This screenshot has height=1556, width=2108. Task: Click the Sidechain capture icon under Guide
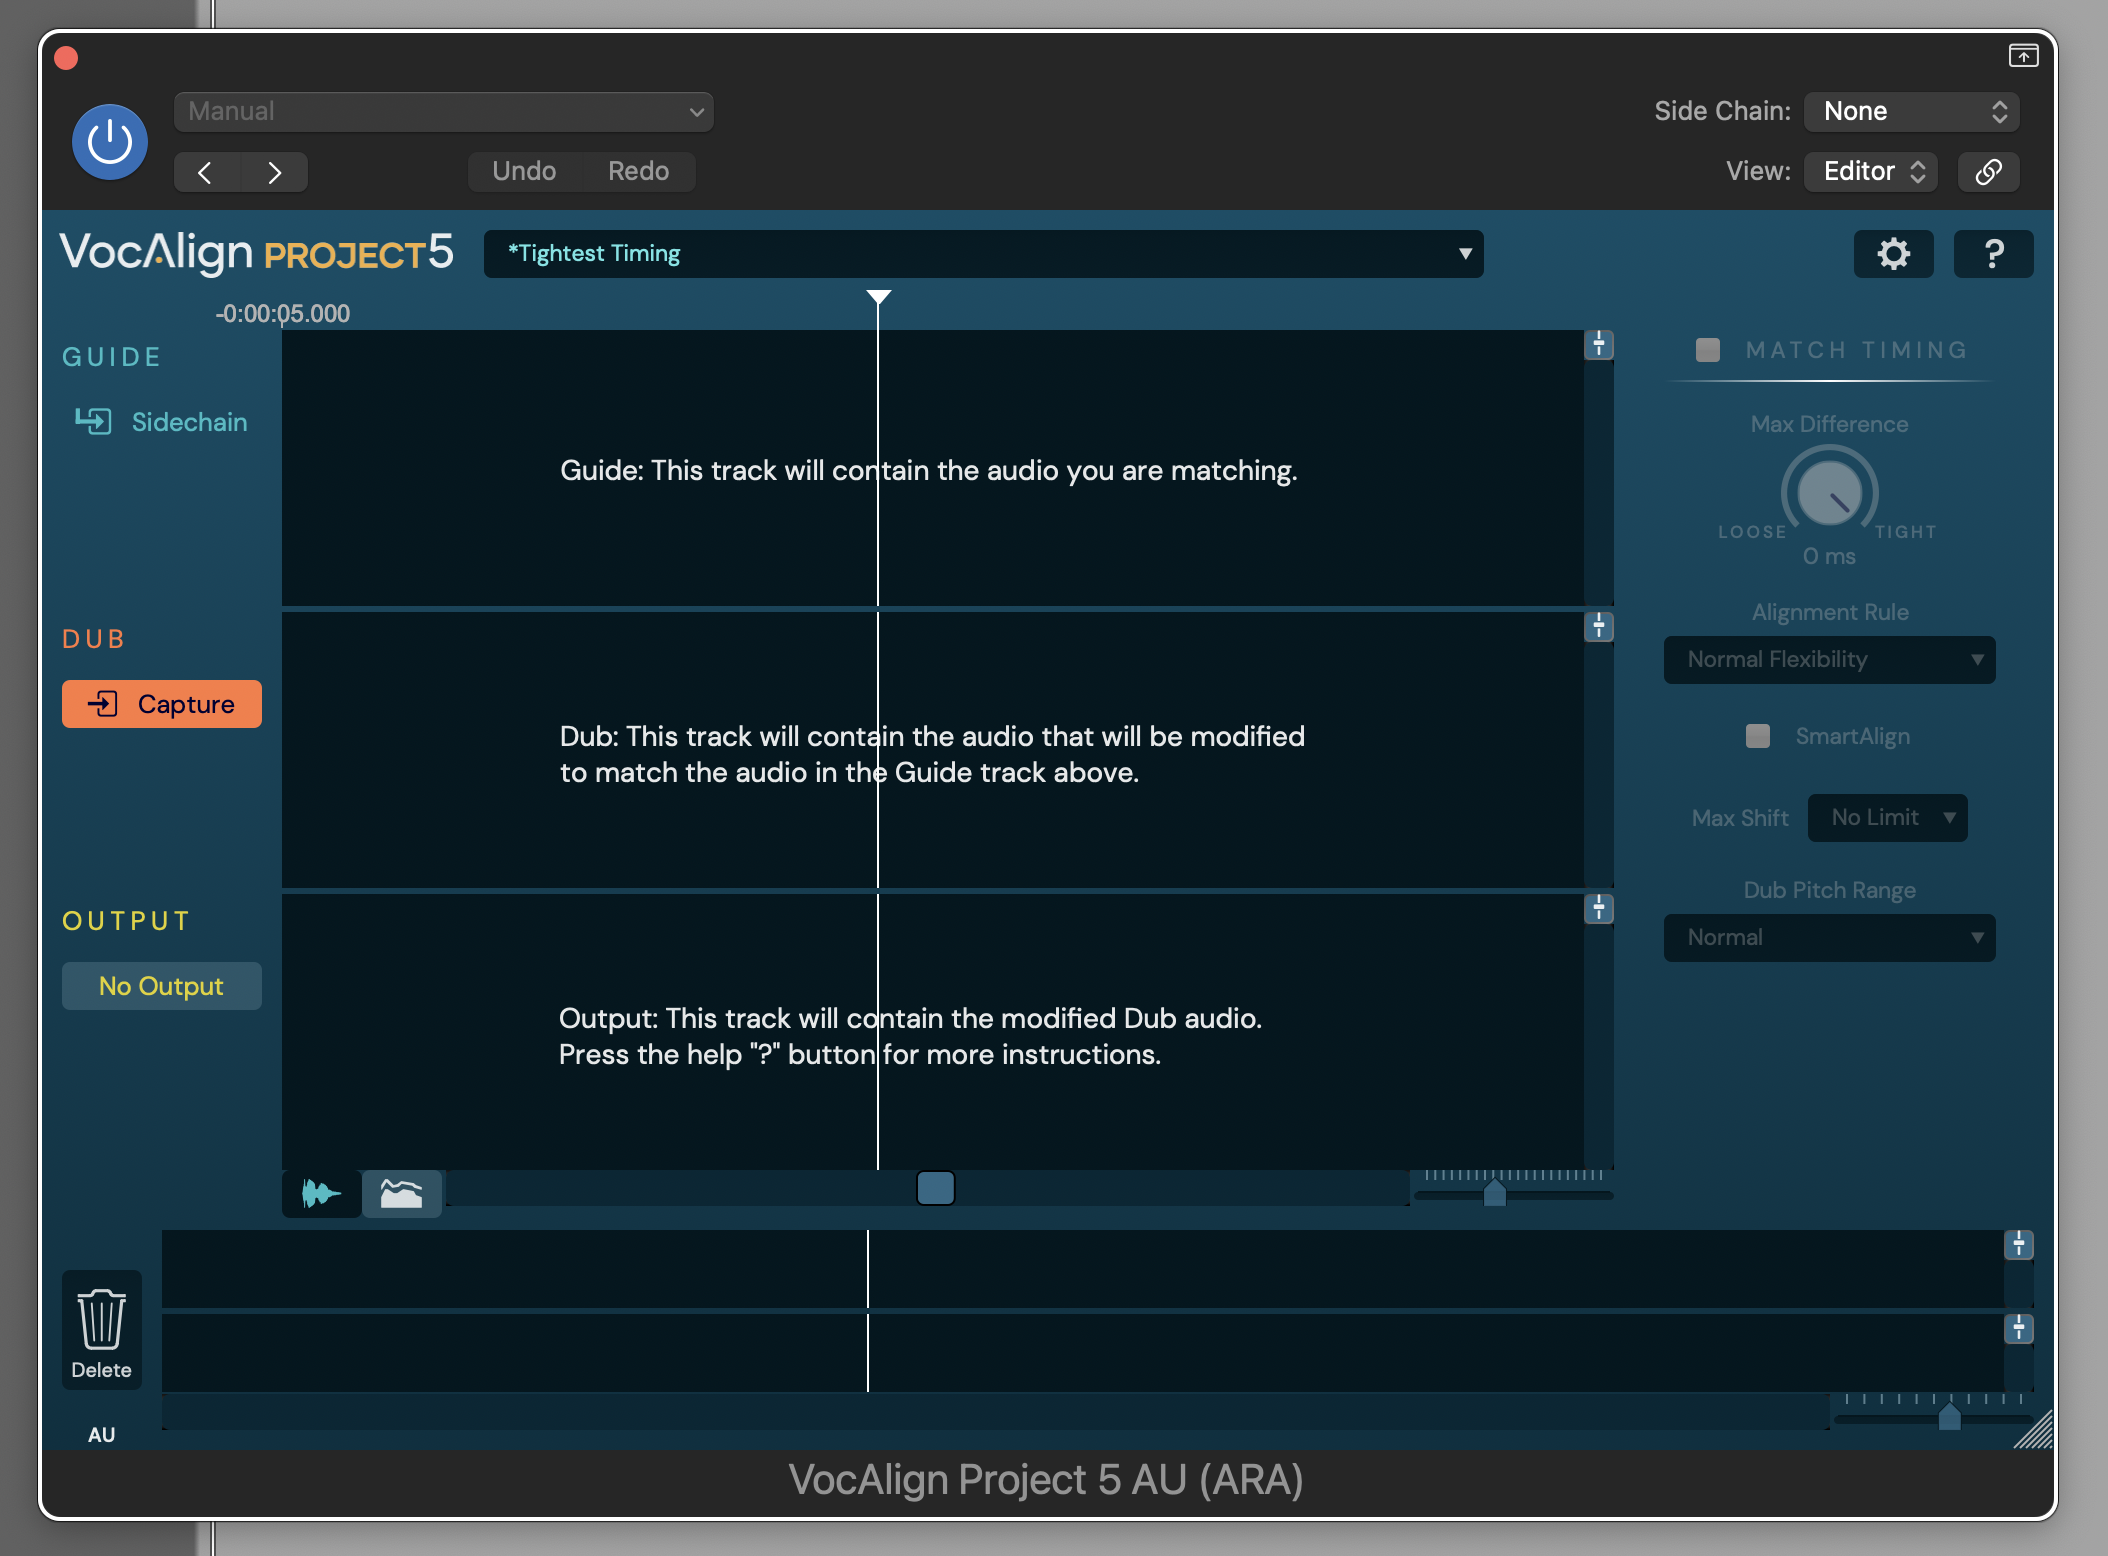95,421
